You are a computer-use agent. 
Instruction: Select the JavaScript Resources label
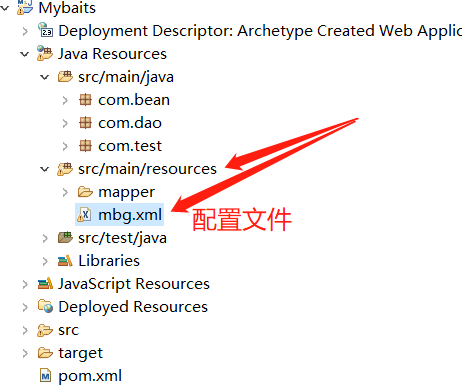134,284
